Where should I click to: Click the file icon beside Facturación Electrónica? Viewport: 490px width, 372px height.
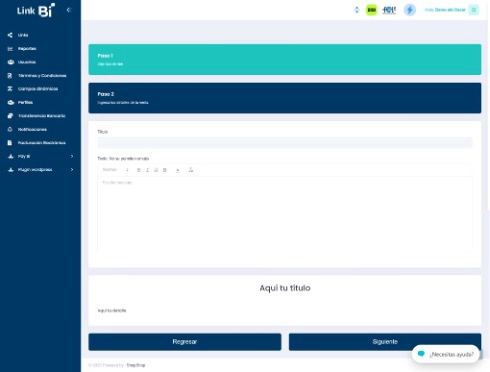[10, 143]
